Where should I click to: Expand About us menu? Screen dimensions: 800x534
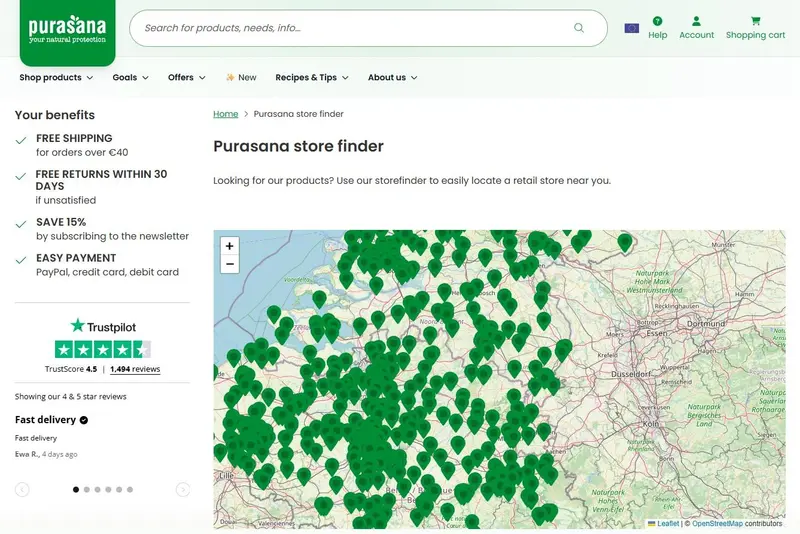tap(392, 78)
